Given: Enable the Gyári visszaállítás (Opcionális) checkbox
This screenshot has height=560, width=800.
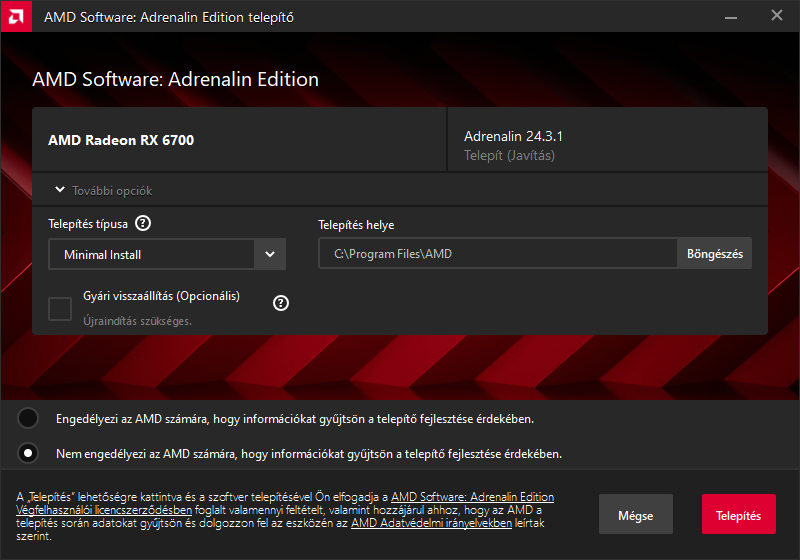Looking at the screenshot, I should (x=60, y=309).
